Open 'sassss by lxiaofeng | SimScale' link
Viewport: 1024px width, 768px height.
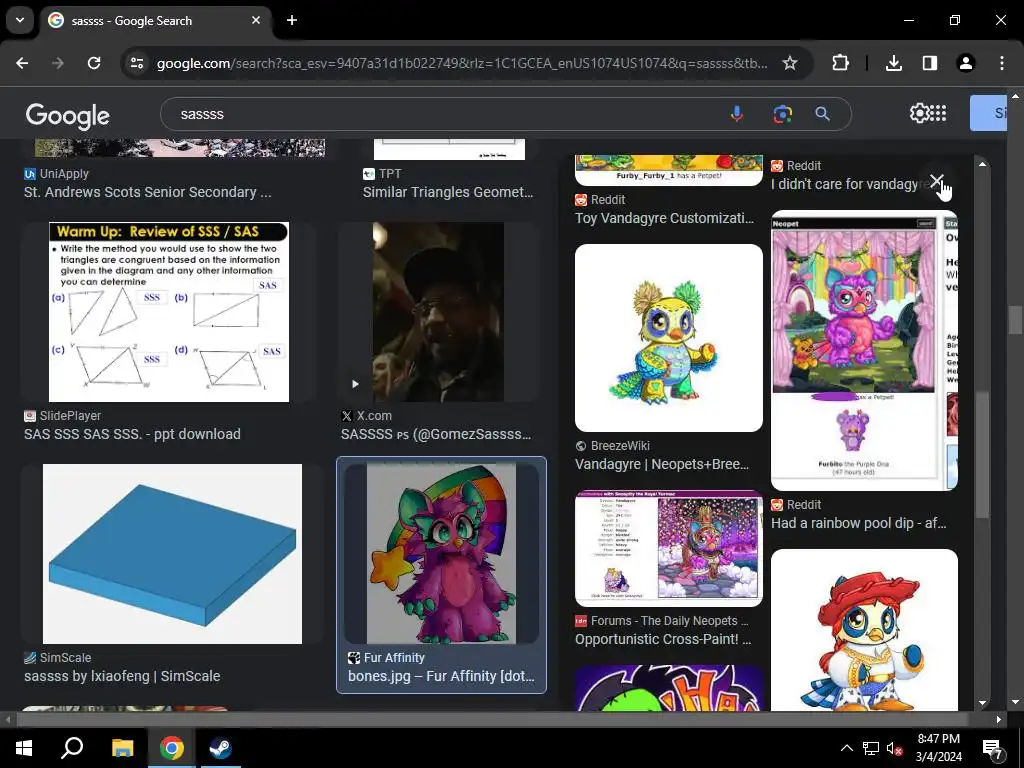pos(122,677)
